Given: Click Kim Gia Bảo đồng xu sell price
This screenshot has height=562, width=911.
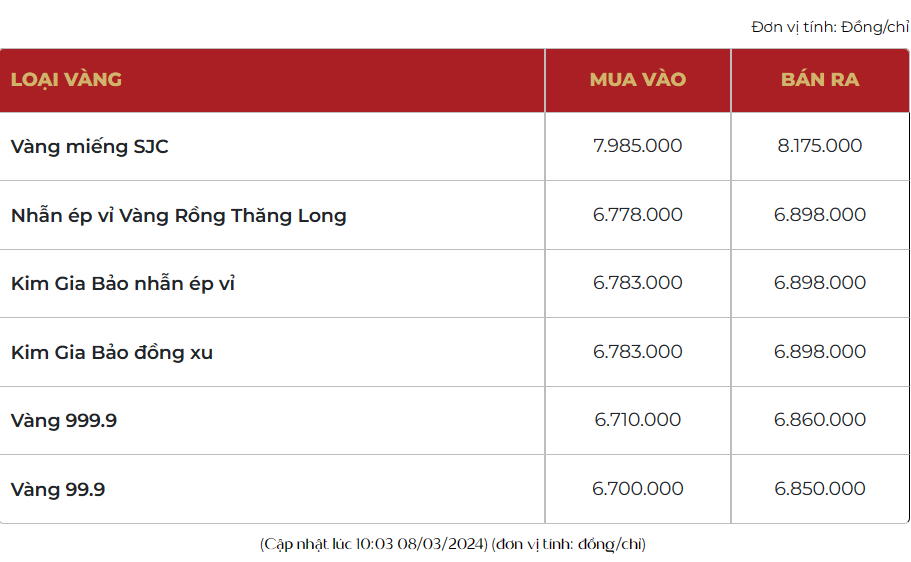Looking at the screenshot, I should tap(819, 352).
